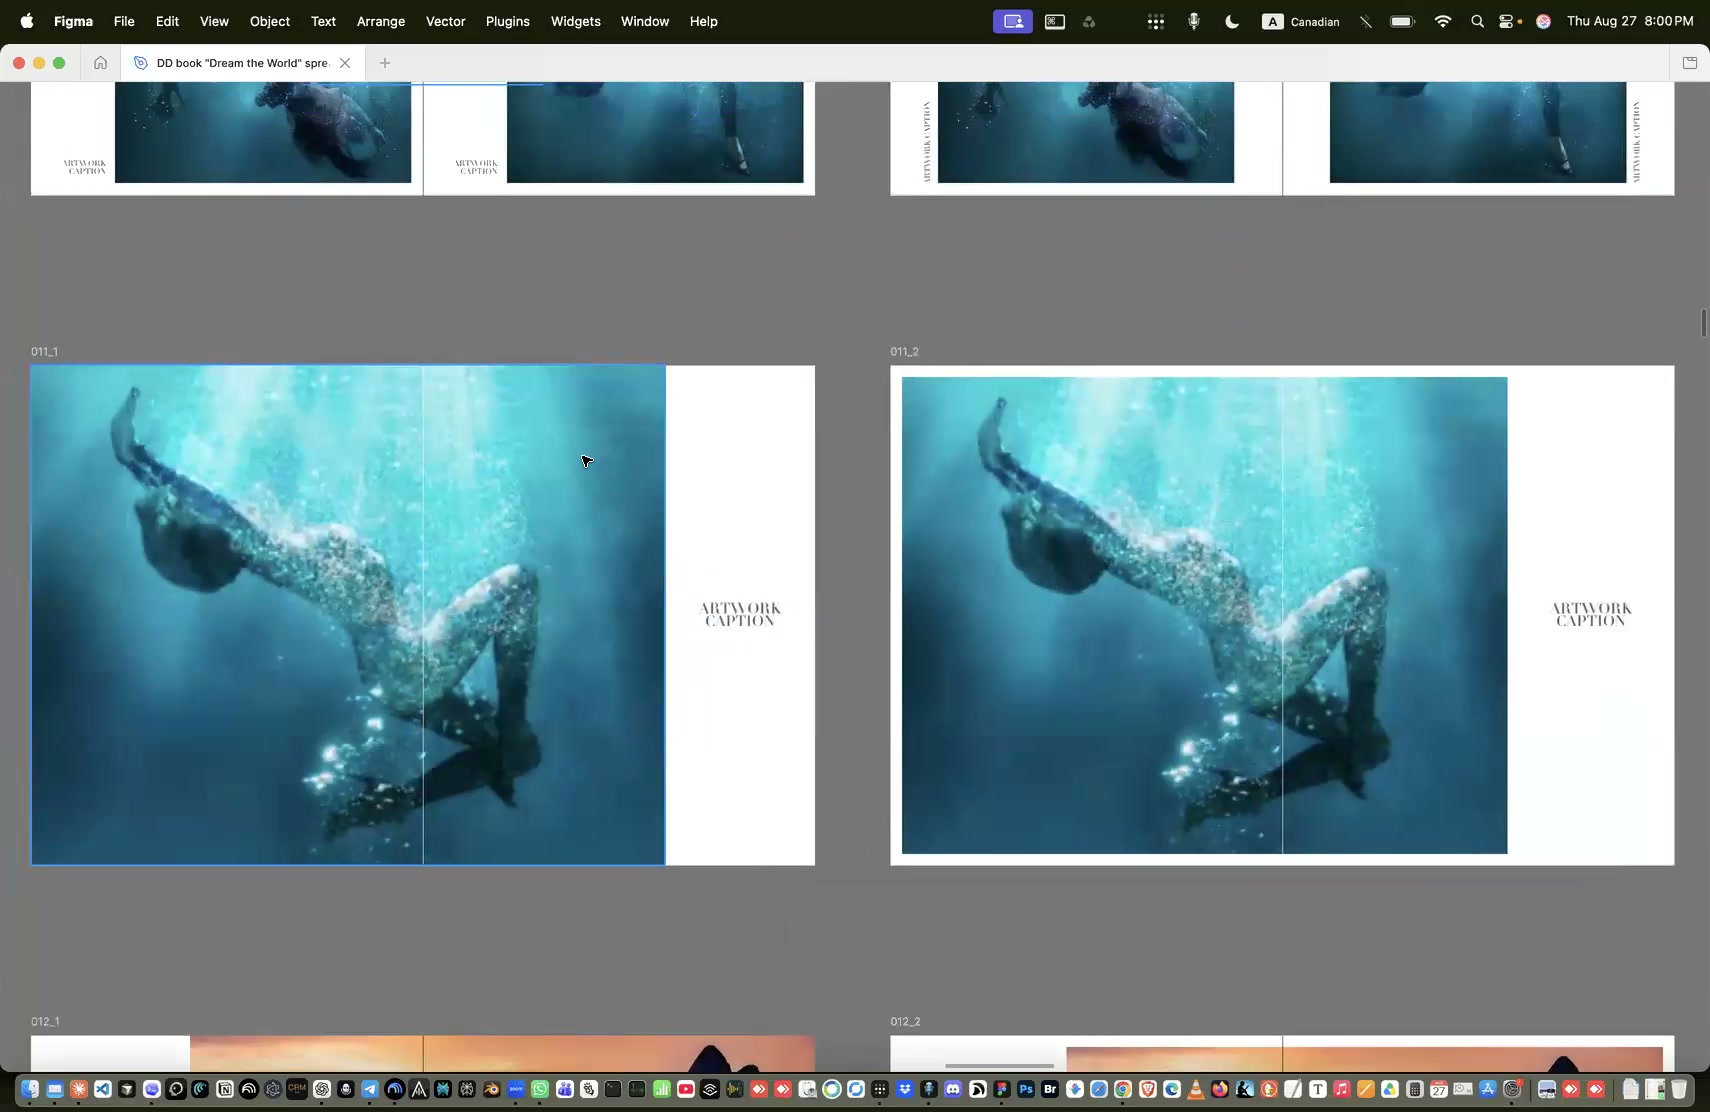Open Figma from the Dock
Viewport: 1710px width, 1112px height.
(x=1001, y=1089)
